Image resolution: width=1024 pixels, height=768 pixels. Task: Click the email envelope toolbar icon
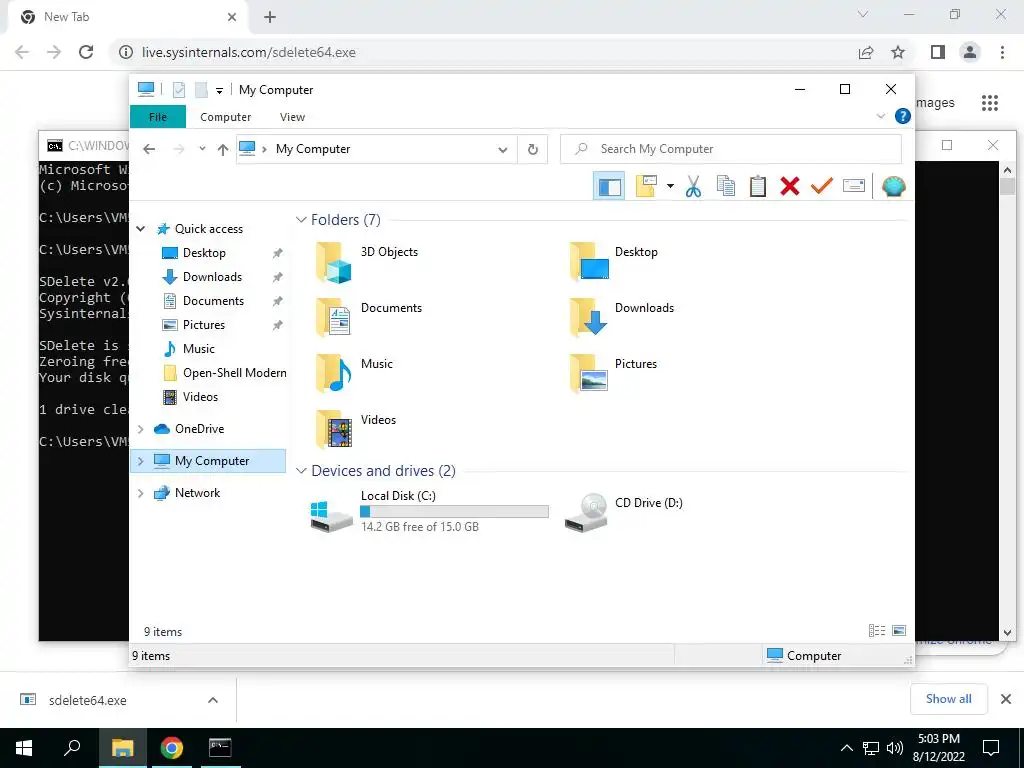point(854,186)
